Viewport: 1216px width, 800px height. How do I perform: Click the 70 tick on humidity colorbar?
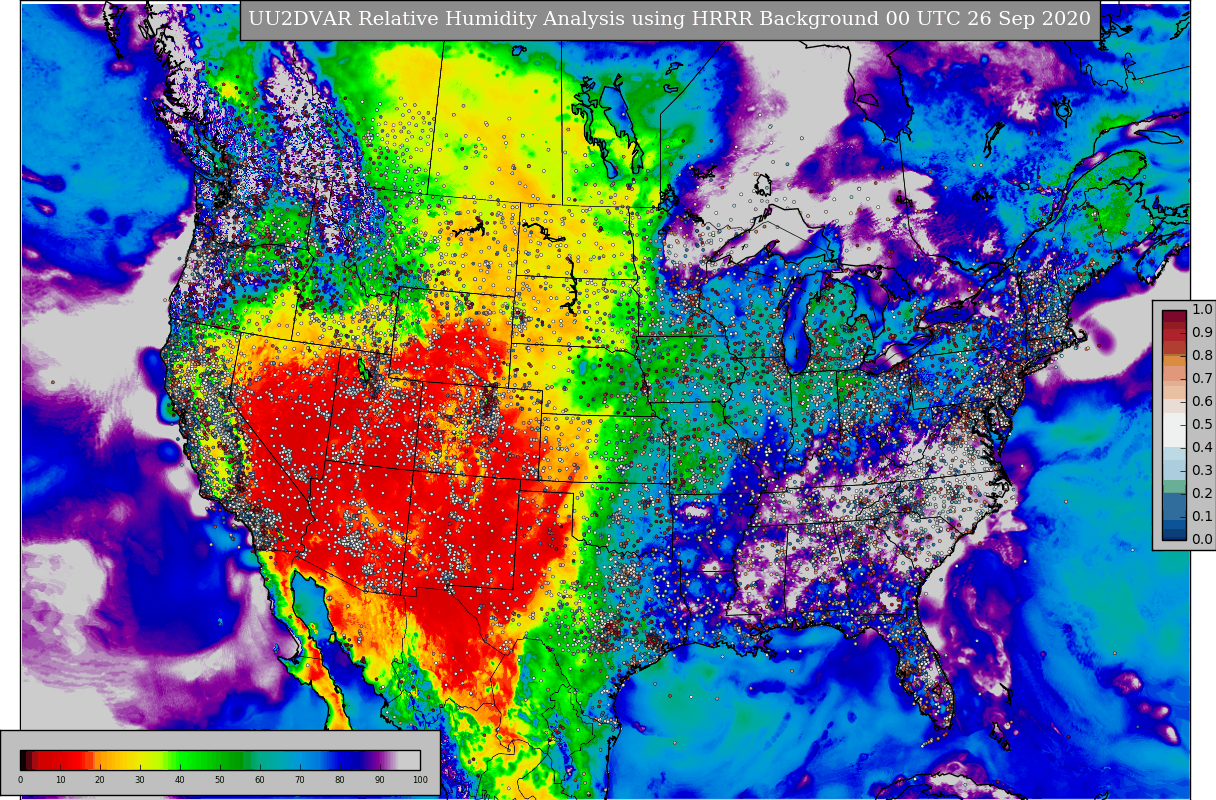click(300, 780)
